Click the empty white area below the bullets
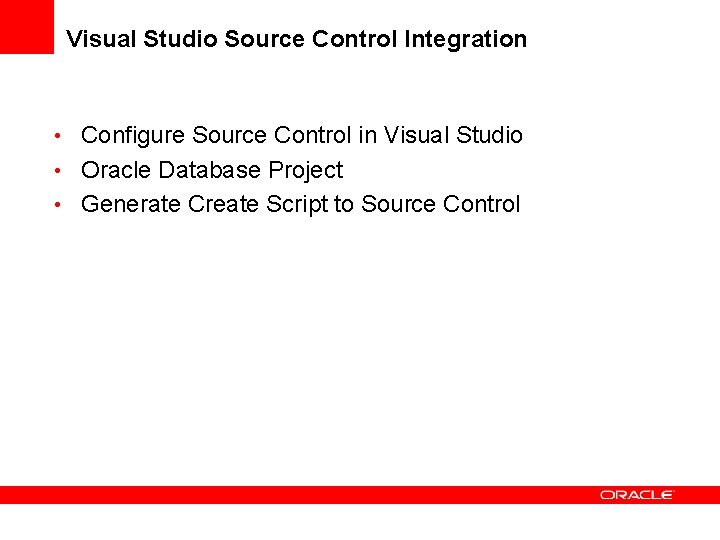The width and height of the screenshot is (720, 540). (360, 350)
